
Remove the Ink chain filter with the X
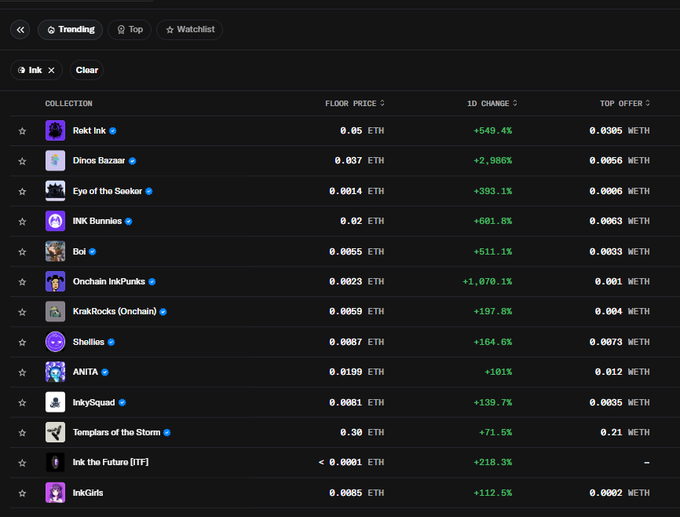(51, 70)
